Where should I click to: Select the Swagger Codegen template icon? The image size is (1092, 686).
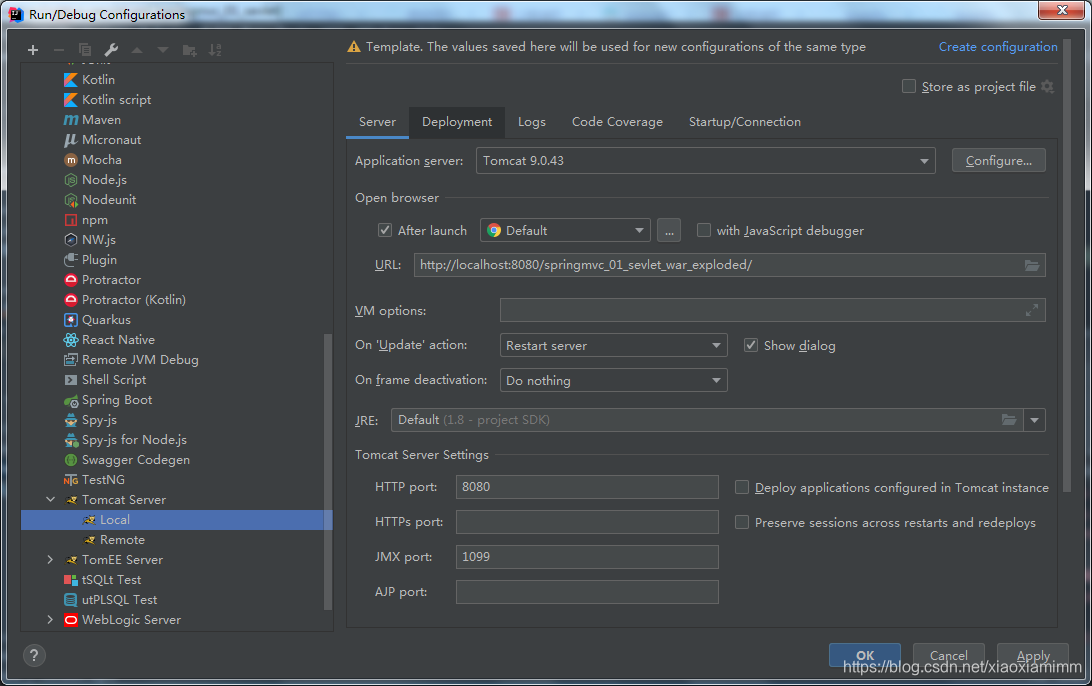tap(70, 460)
